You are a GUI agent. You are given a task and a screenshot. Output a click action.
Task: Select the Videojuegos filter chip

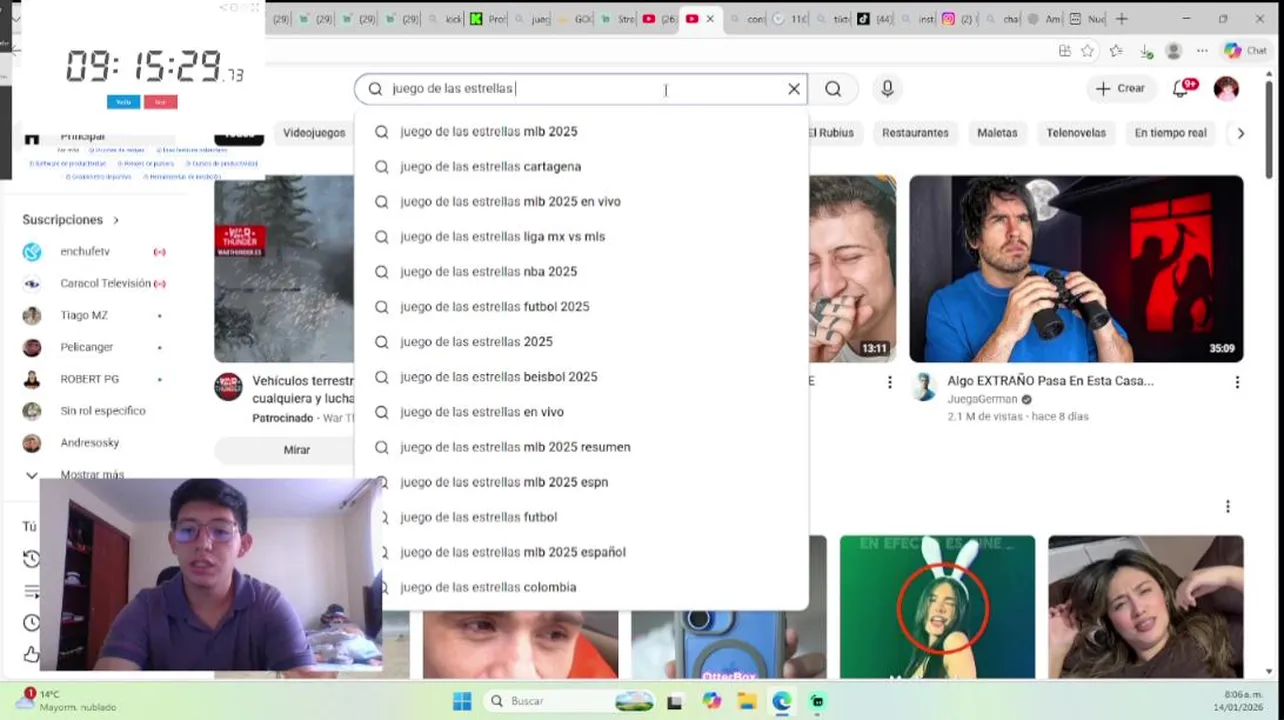point(314,133)
